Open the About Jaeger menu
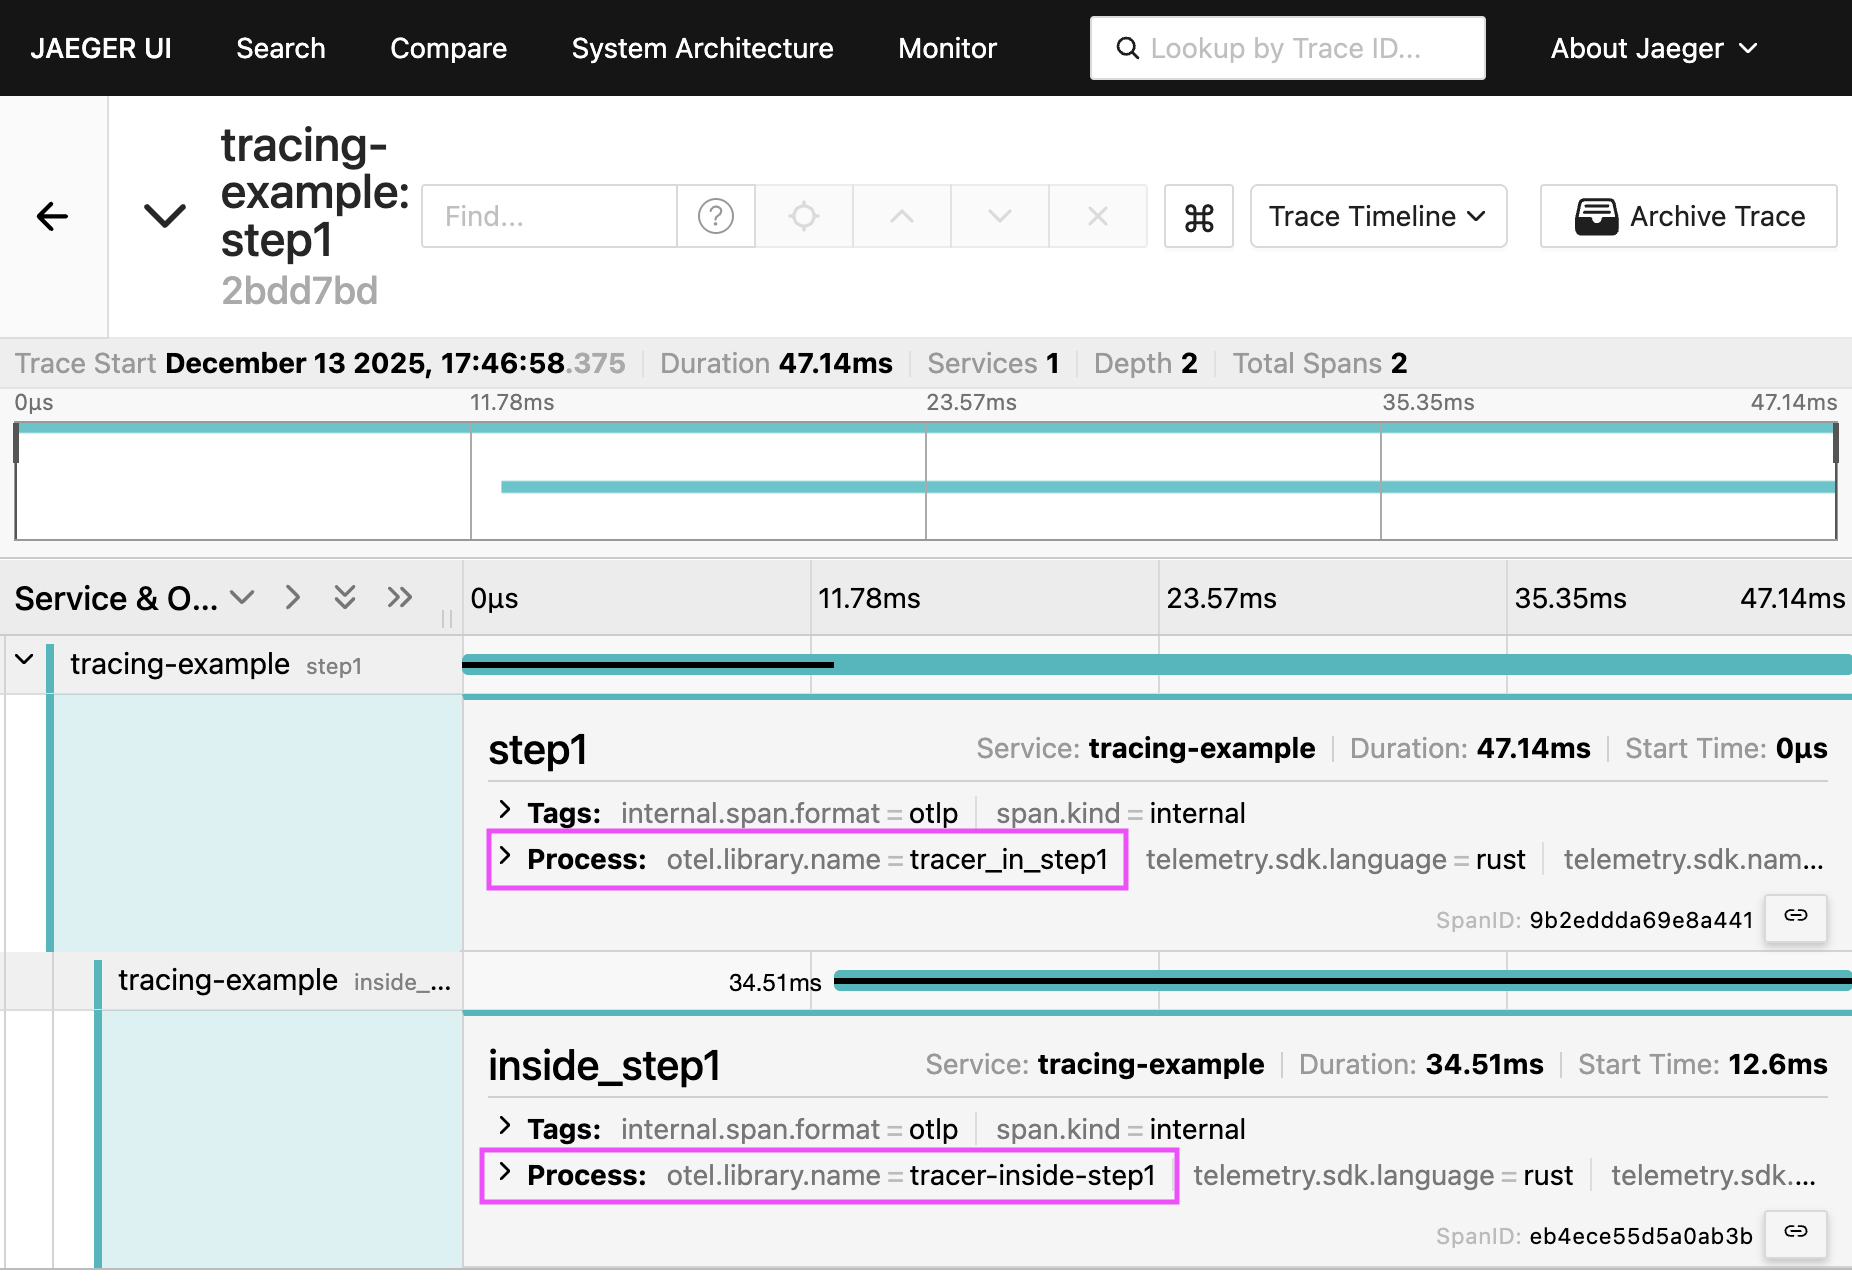 (1653, 48)
